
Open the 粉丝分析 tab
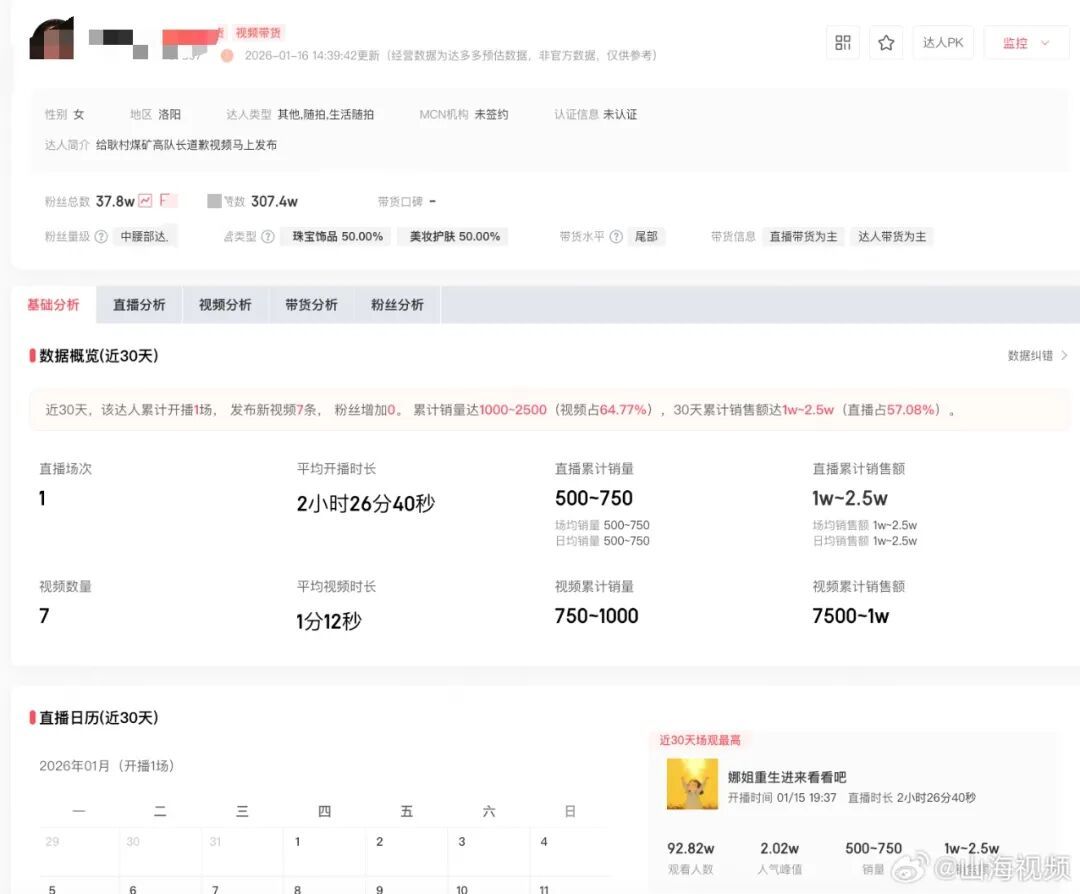[397, 305]
